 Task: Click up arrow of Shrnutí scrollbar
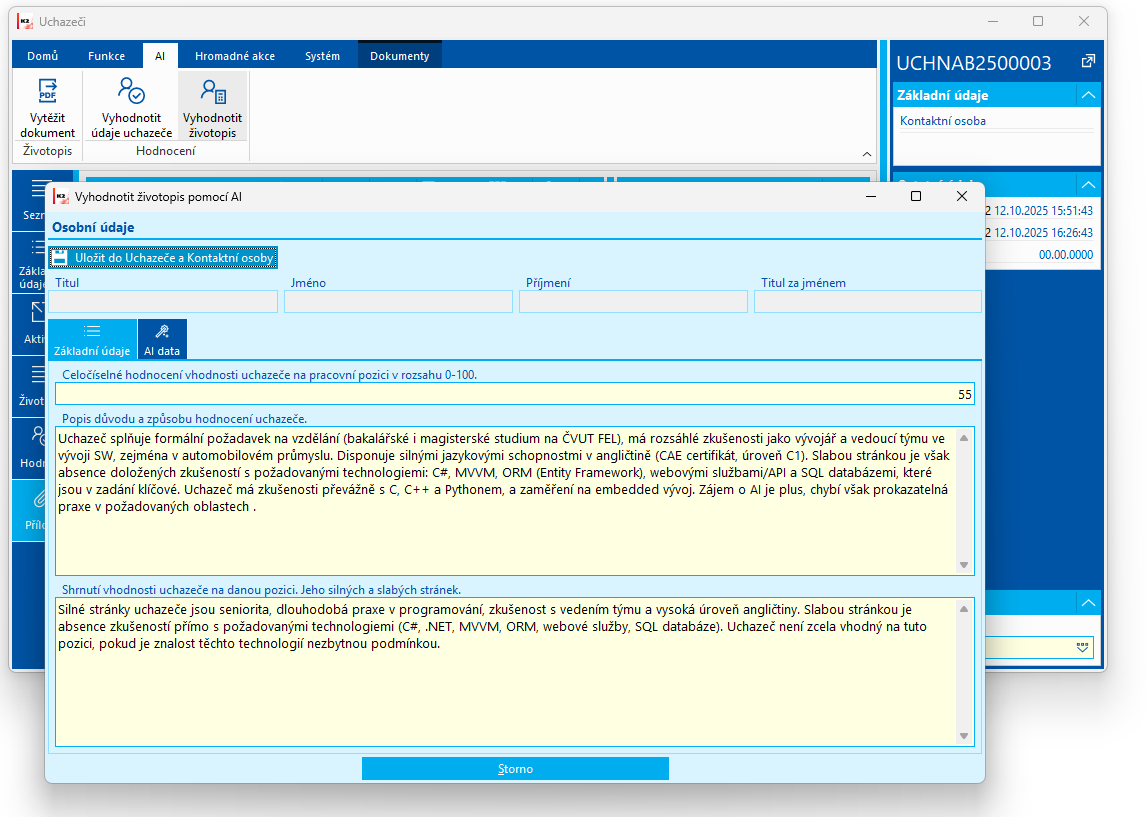coord(964,609)
